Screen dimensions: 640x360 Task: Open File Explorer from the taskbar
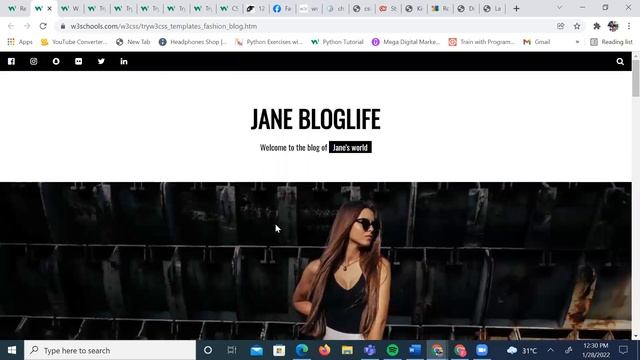click(347, 350)
